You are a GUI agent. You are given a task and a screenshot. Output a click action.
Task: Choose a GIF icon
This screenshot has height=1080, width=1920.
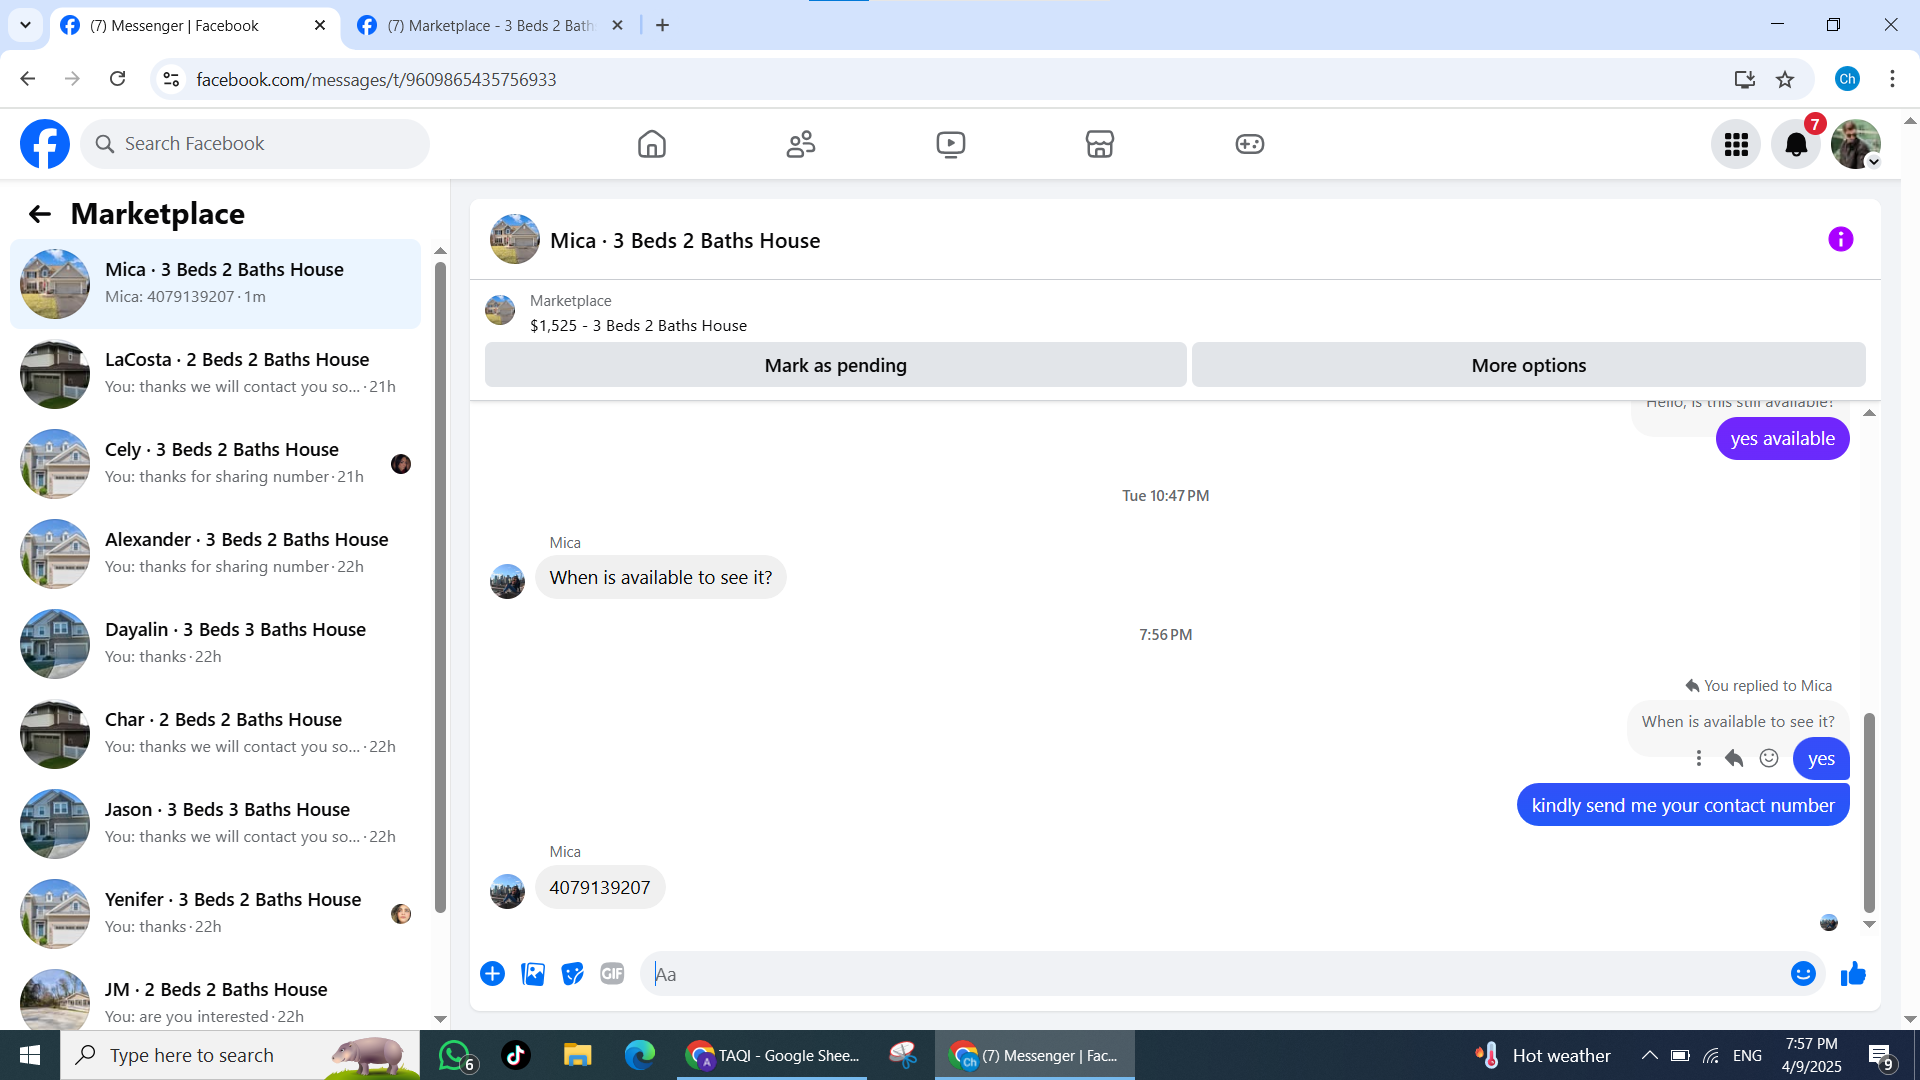tap(612, 974)
